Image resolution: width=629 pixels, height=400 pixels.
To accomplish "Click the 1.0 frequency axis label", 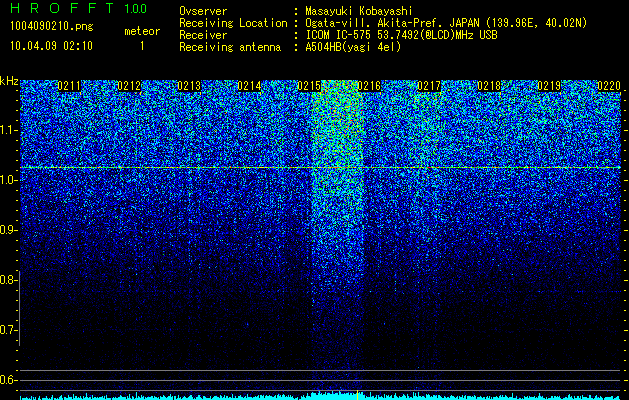I will pyautogui.click(x=8, y=180).
